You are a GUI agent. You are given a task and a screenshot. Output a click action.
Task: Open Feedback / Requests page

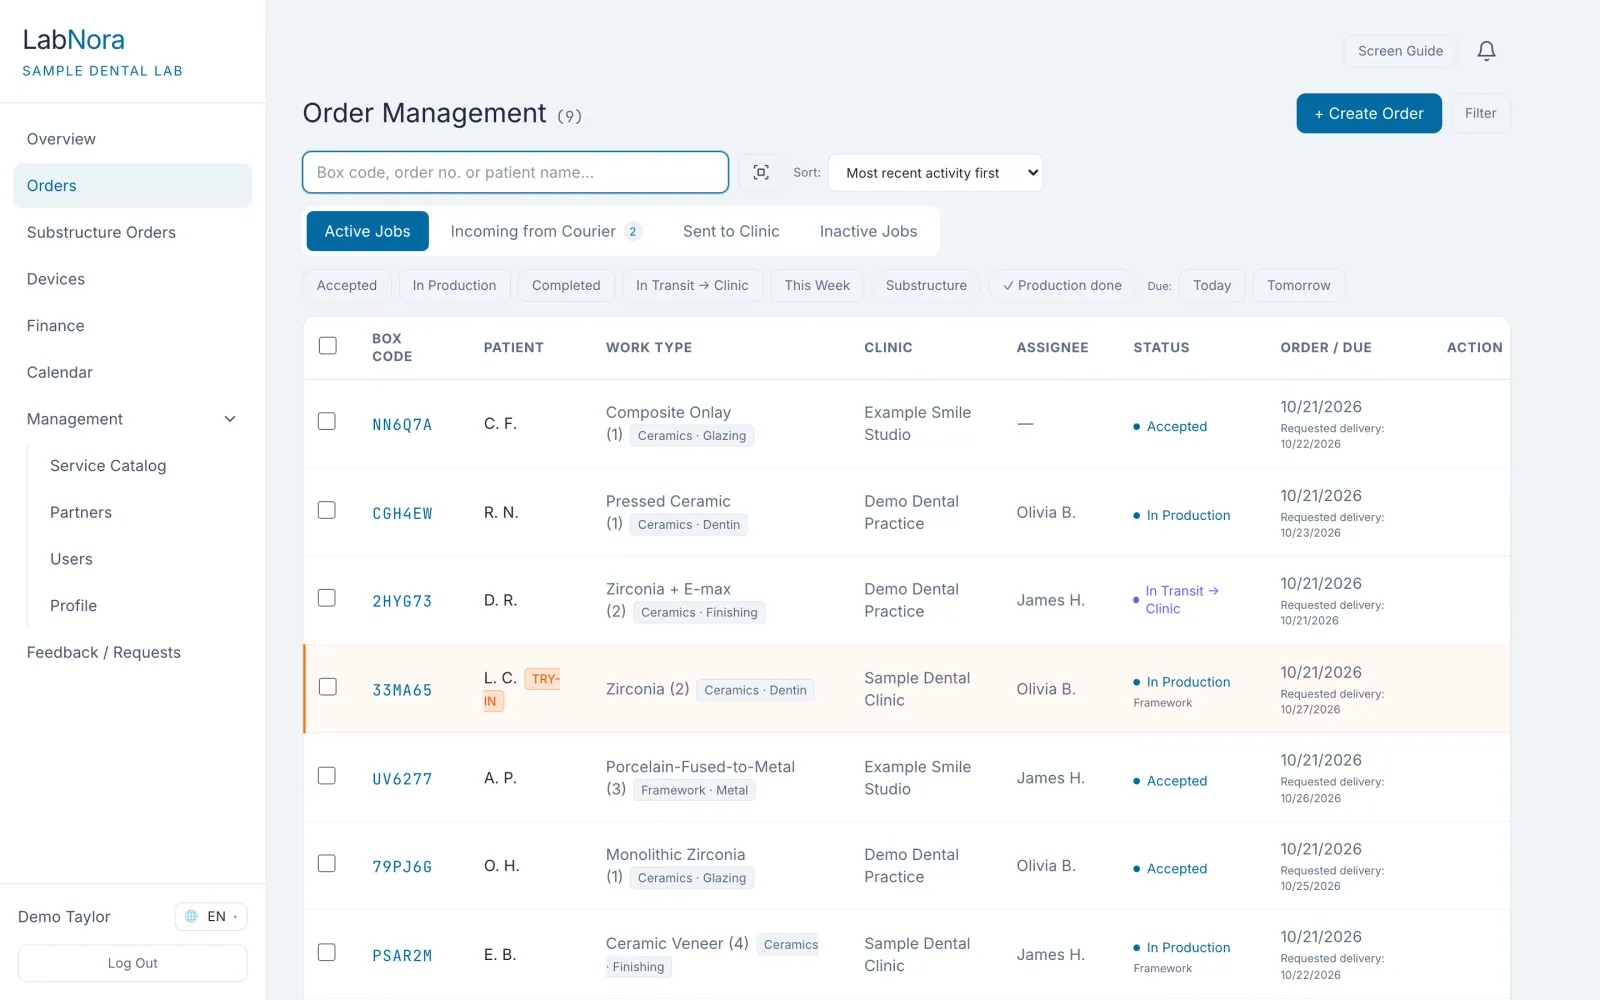coord(132,652)
